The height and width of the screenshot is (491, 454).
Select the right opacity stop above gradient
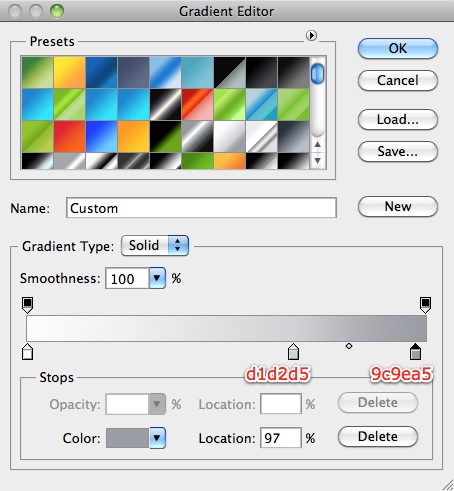tap(425, 305)
